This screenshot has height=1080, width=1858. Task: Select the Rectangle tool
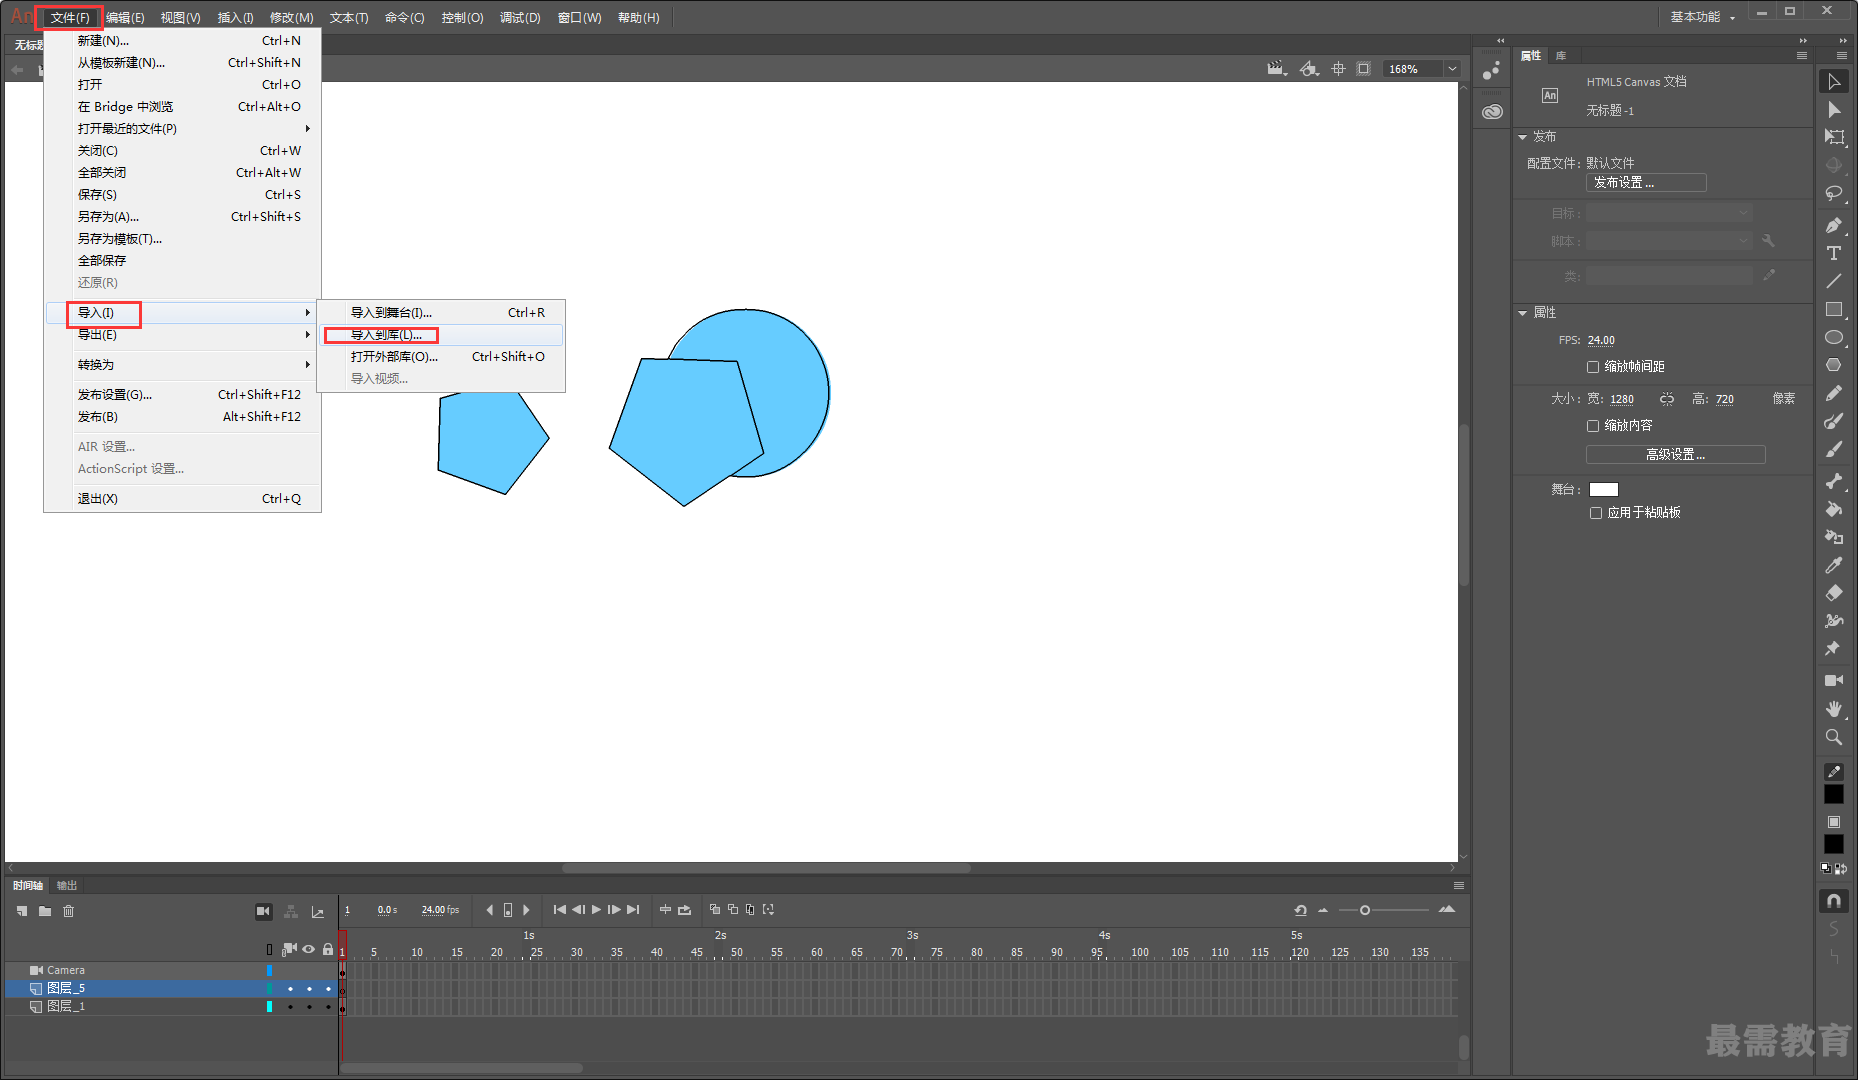tap(1834, 310)
